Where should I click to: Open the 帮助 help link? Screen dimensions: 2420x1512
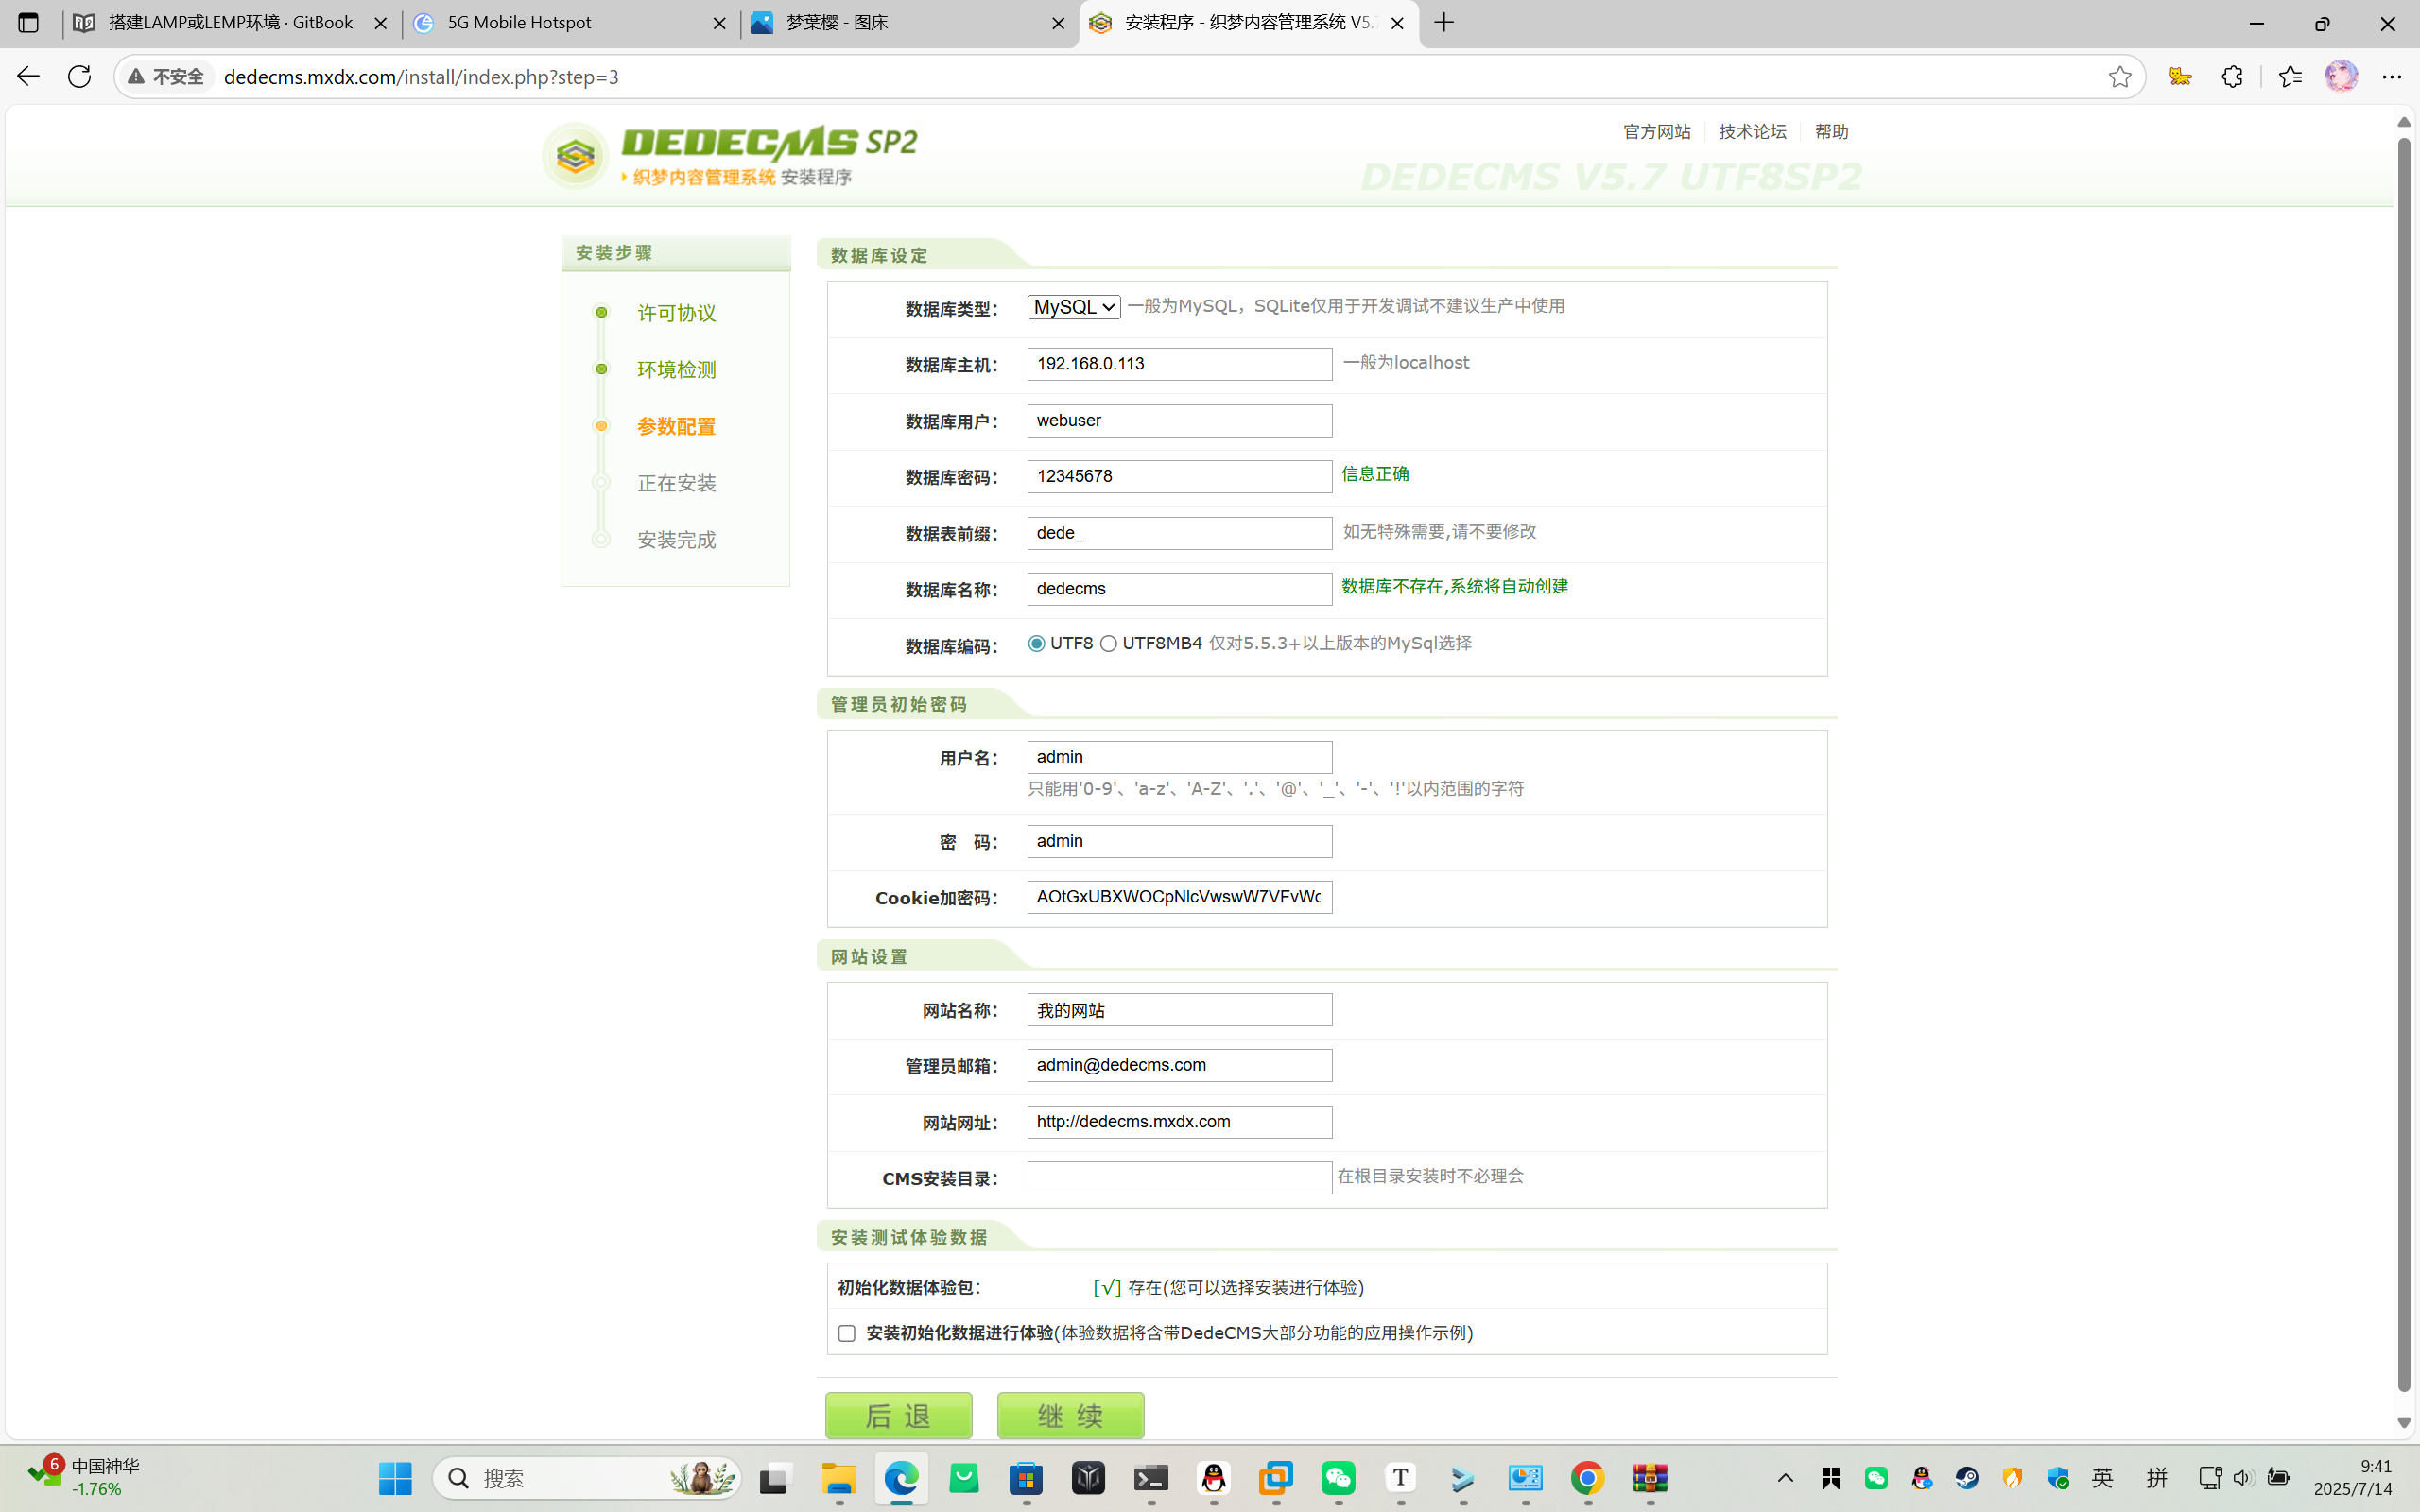(1831, 131)
